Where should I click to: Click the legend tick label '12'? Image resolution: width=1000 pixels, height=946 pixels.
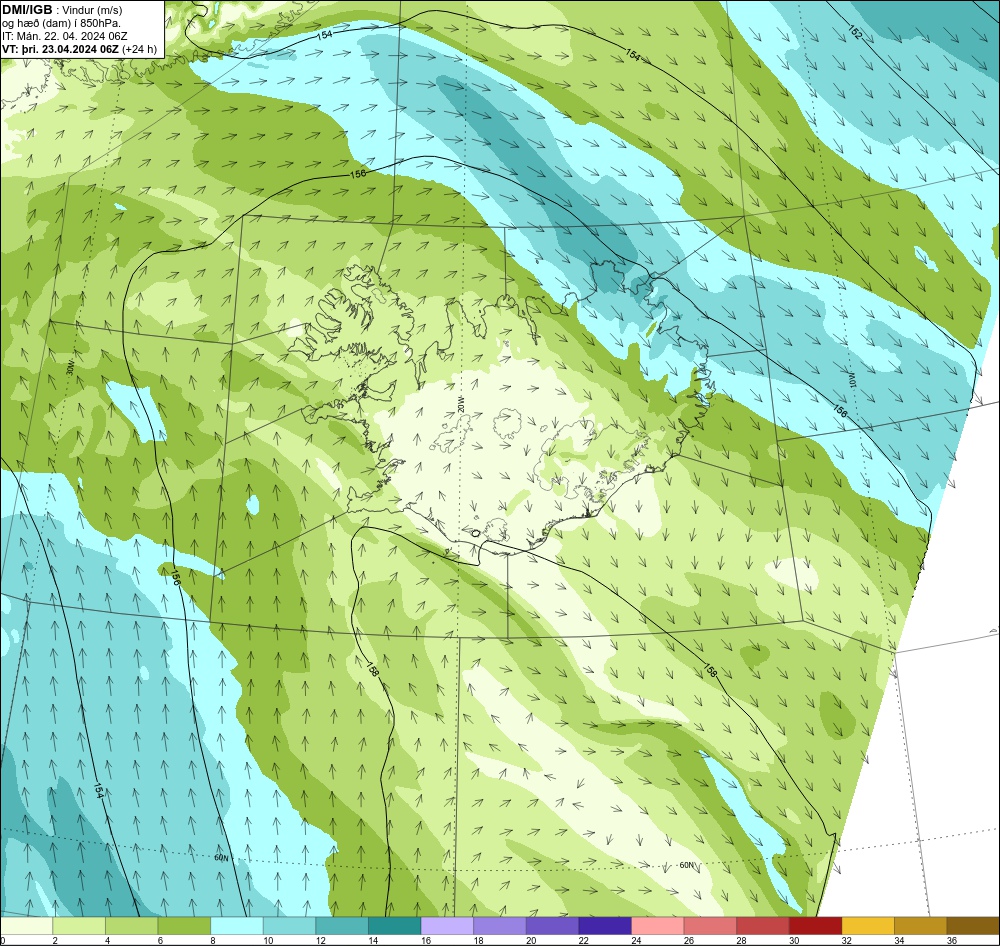[320, 940]
